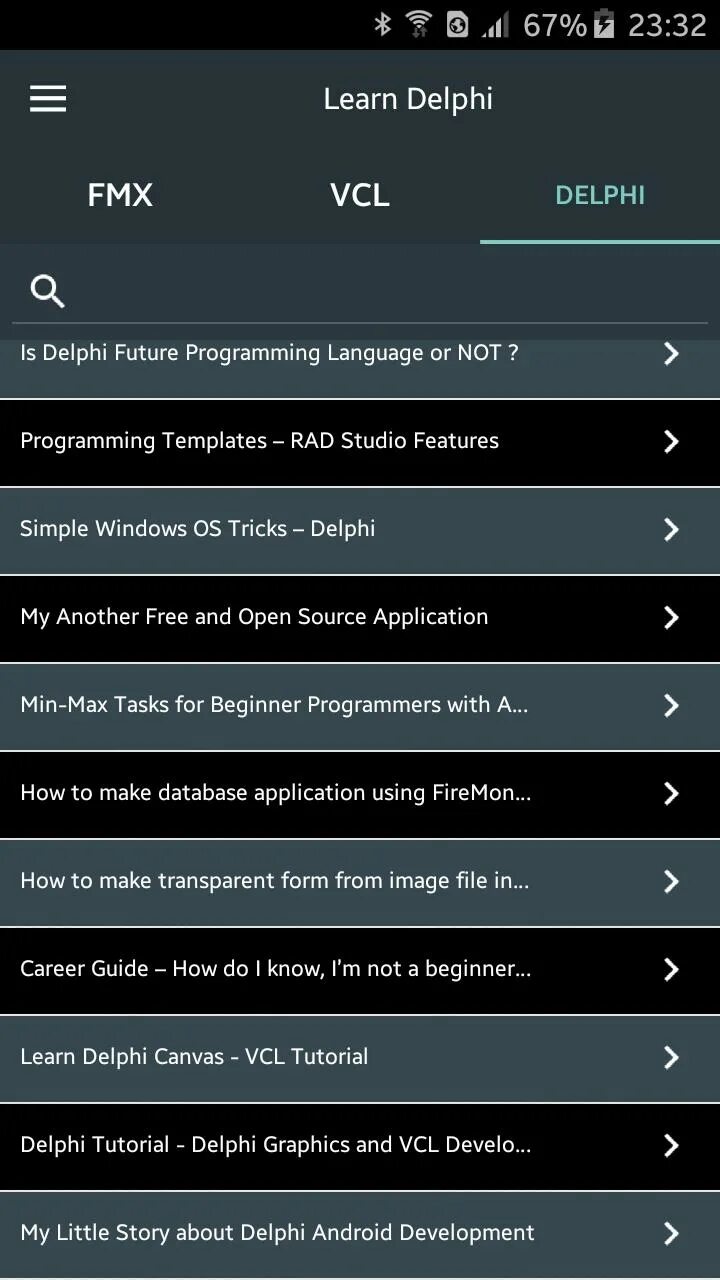Switch to the VCL tab
The height and width of the screenshot is (1280, 720).
click(x=360, y=195)
